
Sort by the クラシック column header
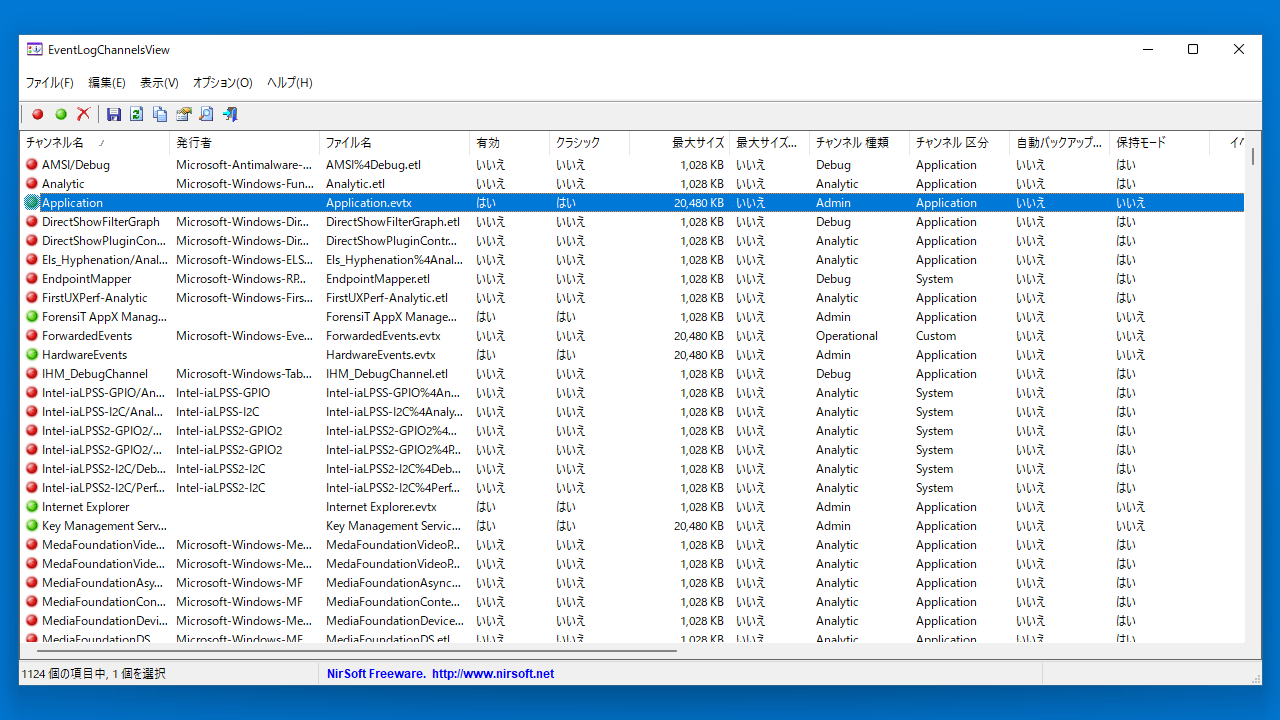point(589,143)
